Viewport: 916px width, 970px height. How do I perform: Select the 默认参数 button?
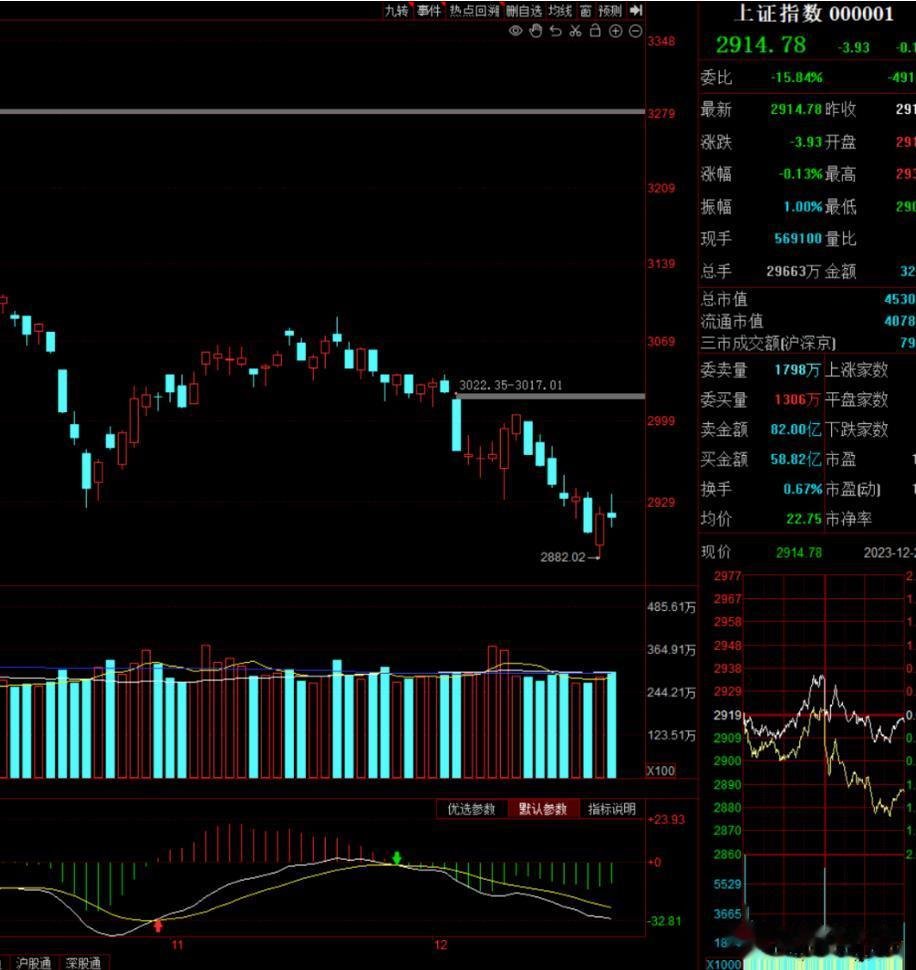point(543,809)
